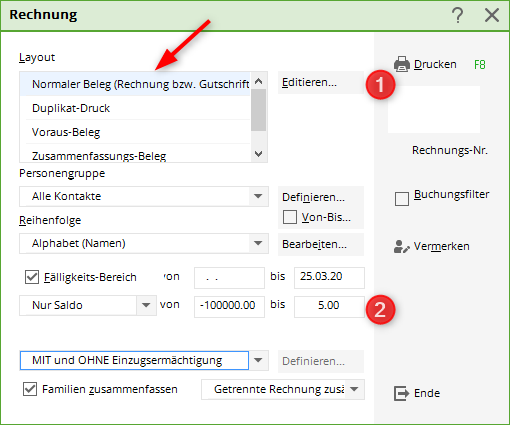
Task: Click the layout list scroll-down arrow
Action: [x=258, y=154]
